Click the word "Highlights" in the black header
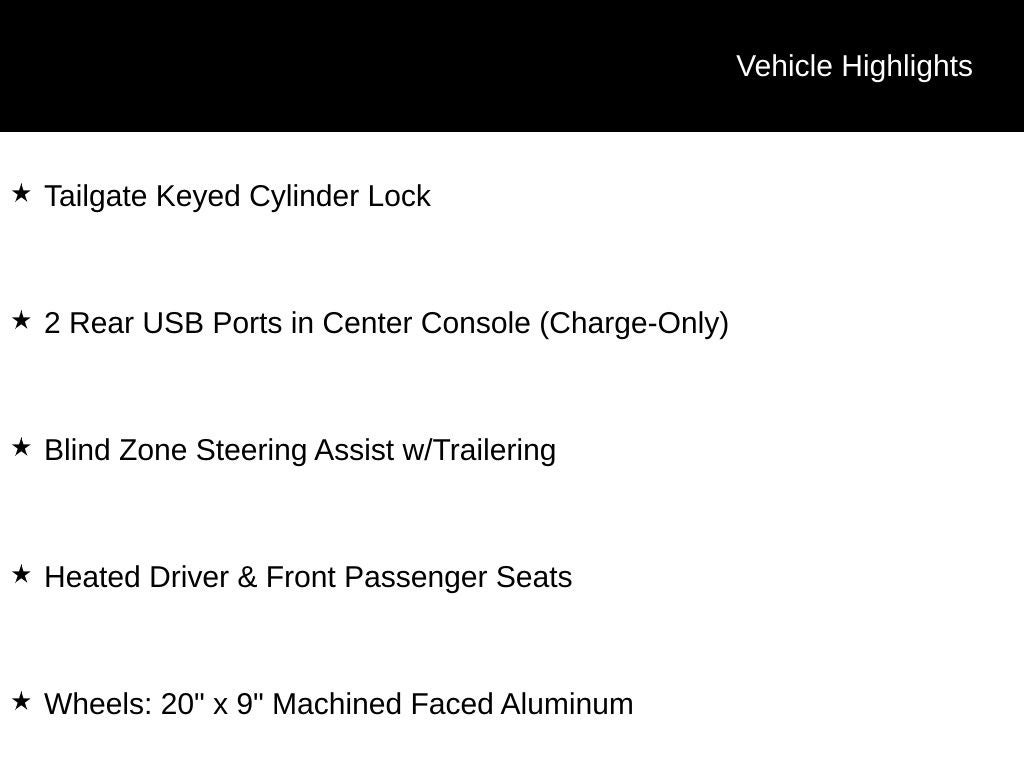1024x768 pixels. 907,66
